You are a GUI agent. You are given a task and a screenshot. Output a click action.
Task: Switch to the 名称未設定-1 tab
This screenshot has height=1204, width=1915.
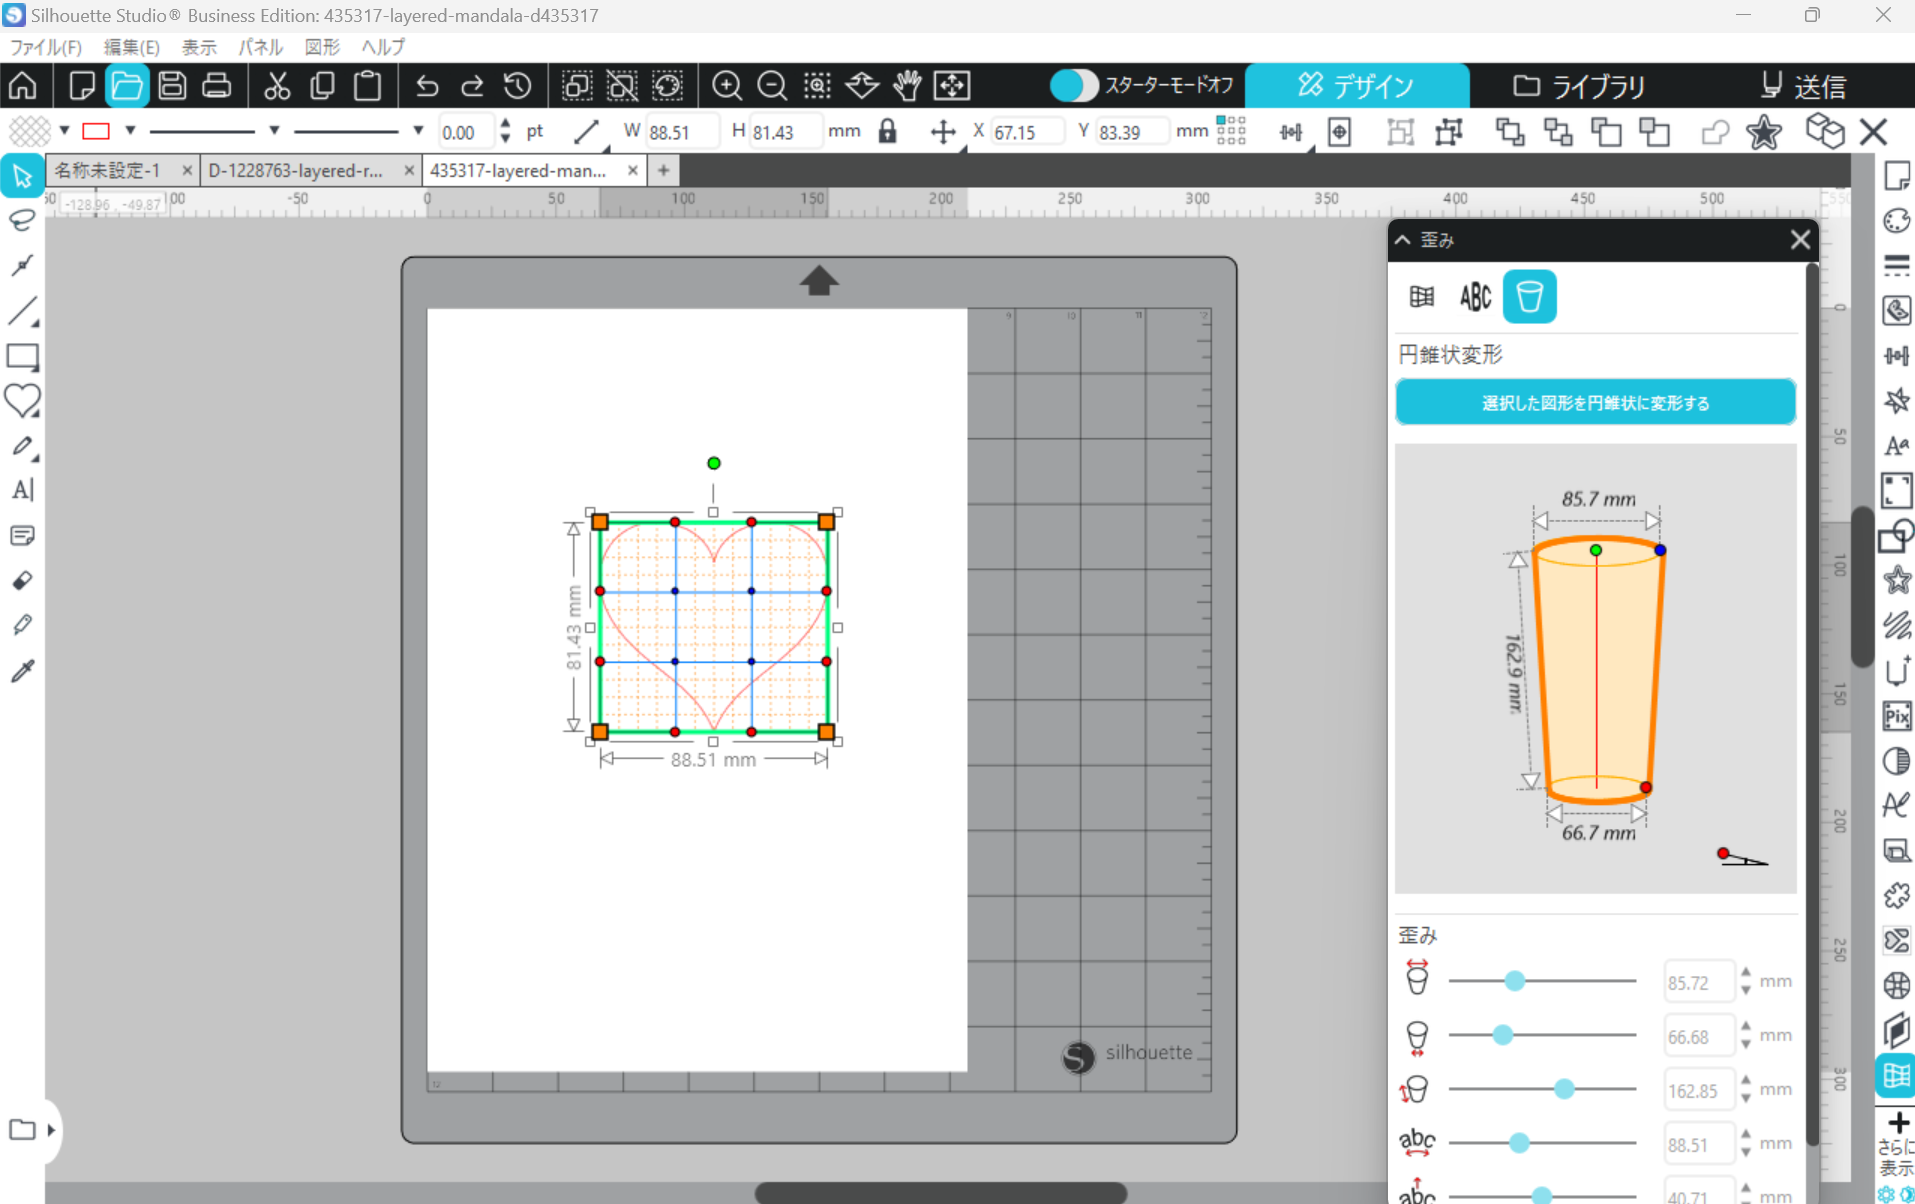[x=108, y=171]
